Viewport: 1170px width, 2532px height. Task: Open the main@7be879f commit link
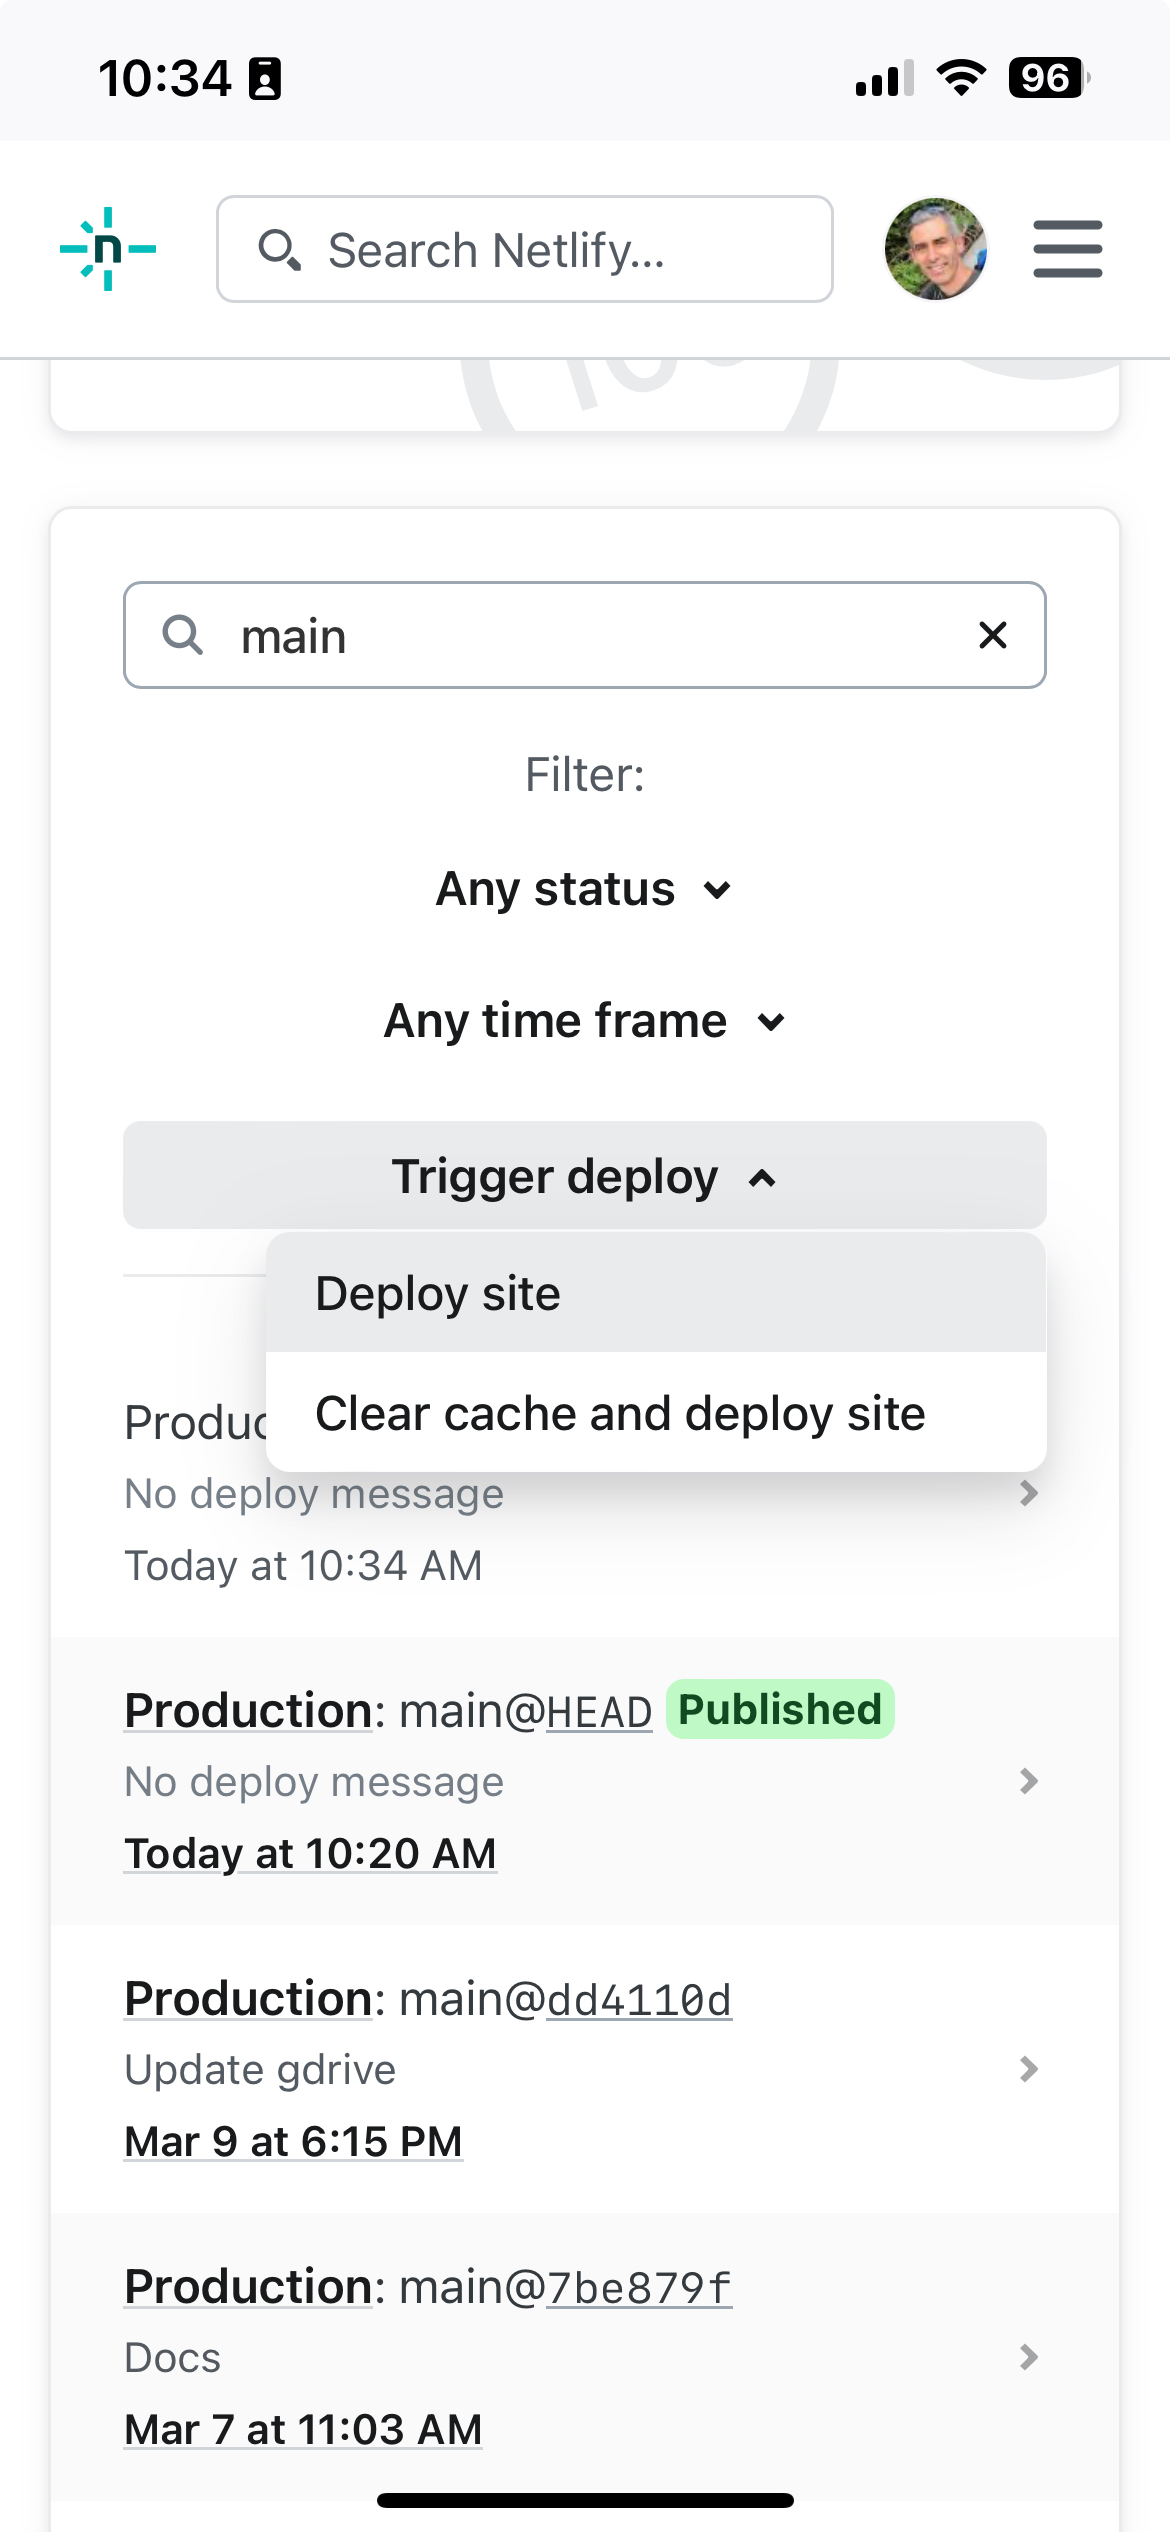point(639,2287)
